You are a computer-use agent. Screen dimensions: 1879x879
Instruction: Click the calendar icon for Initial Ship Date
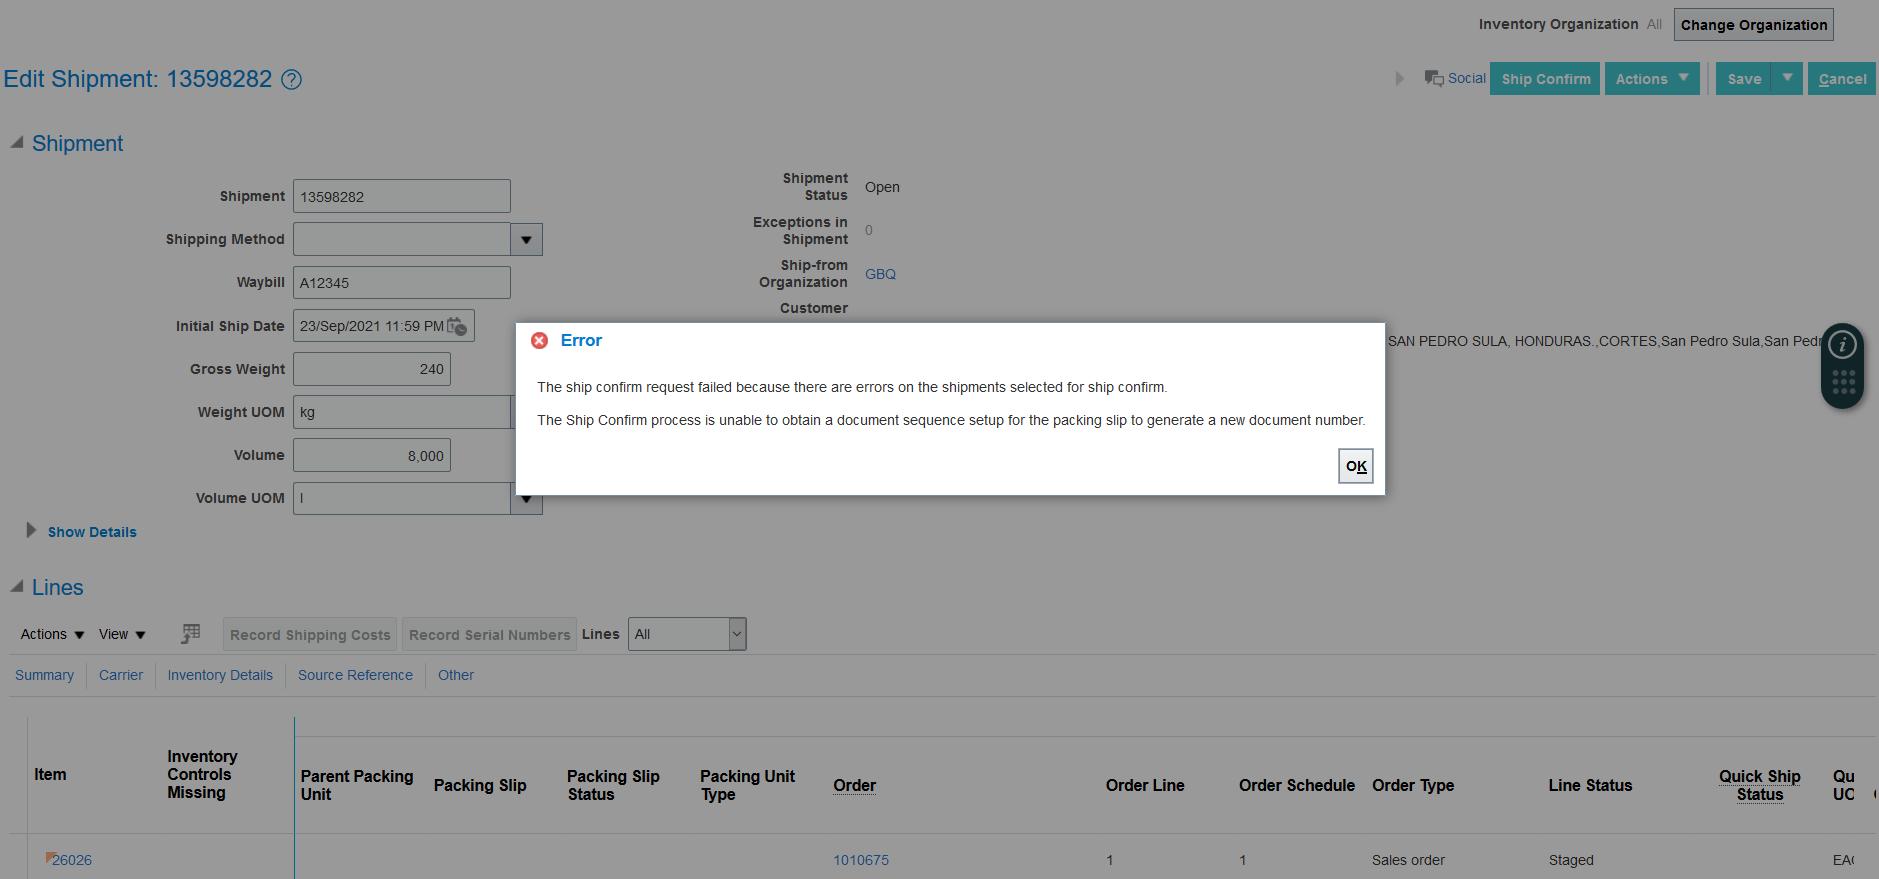[x=457, y=326]
